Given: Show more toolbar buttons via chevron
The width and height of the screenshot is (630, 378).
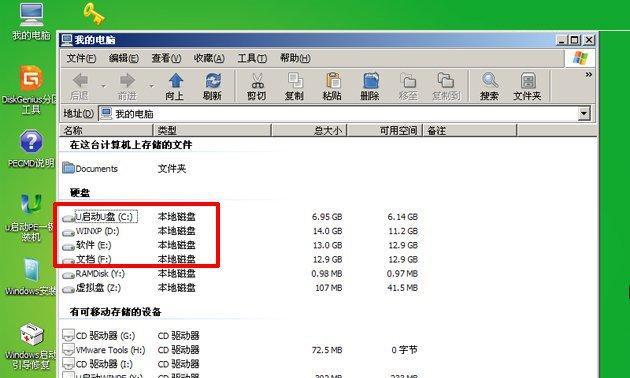Looking at the screenshot, I should click(x=589, y=75).
